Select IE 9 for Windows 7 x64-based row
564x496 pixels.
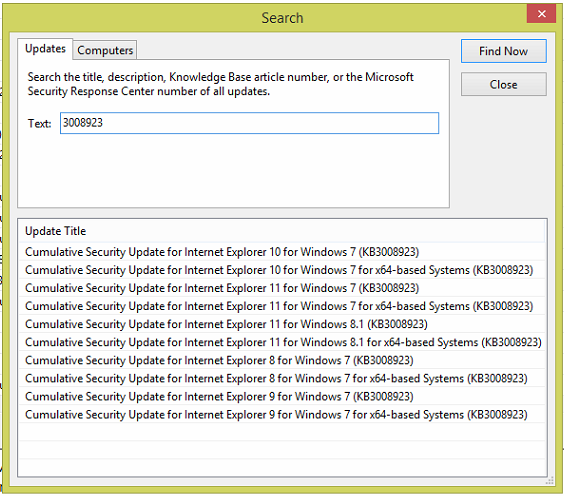pos(282,414)
